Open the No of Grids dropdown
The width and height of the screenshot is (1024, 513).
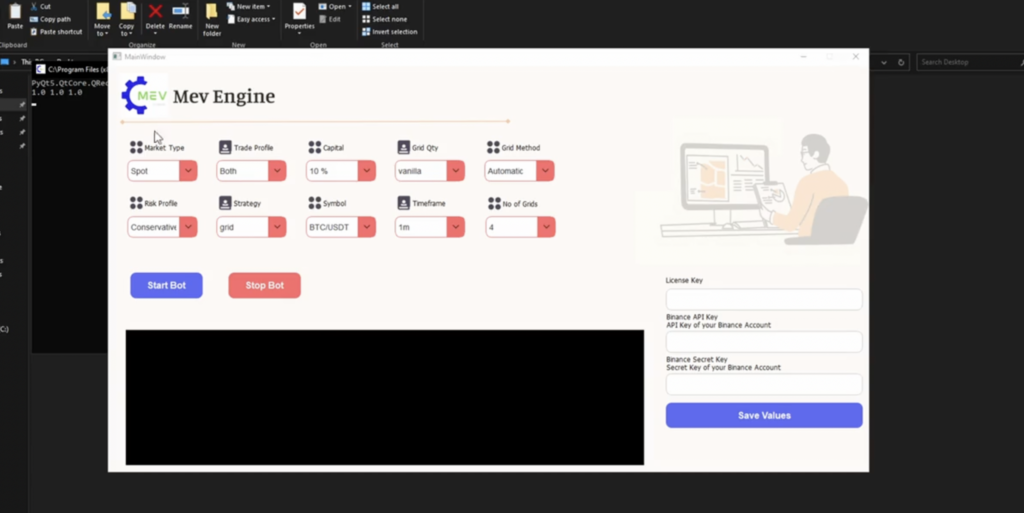click(545, 227)
